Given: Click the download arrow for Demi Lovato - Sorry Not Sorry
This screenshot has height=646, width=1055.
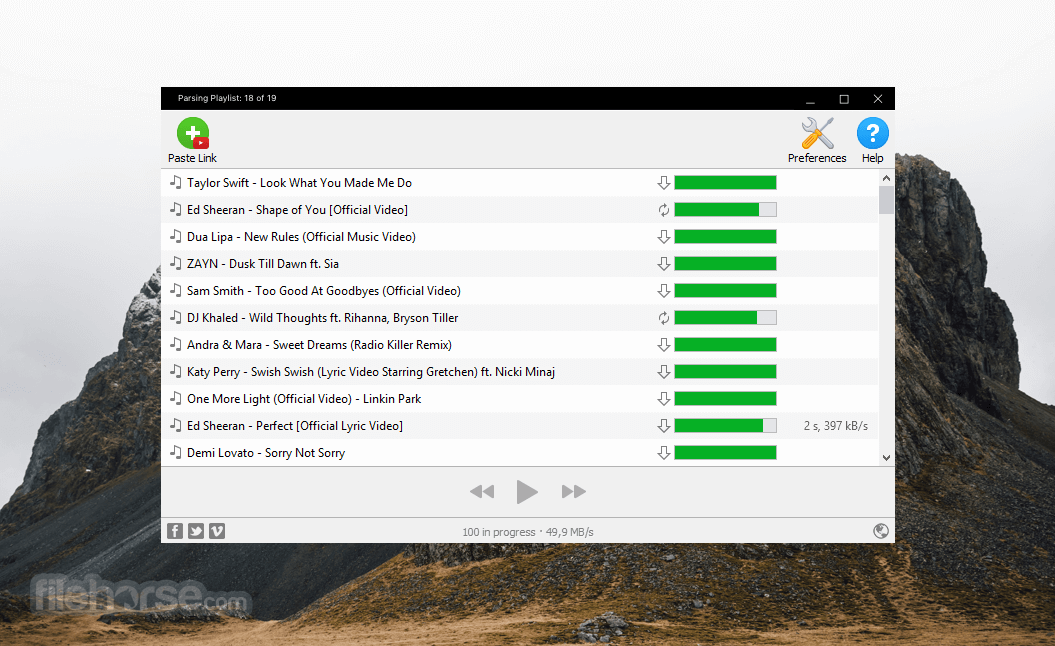Looking at the screenshot, I should point(663,452).
